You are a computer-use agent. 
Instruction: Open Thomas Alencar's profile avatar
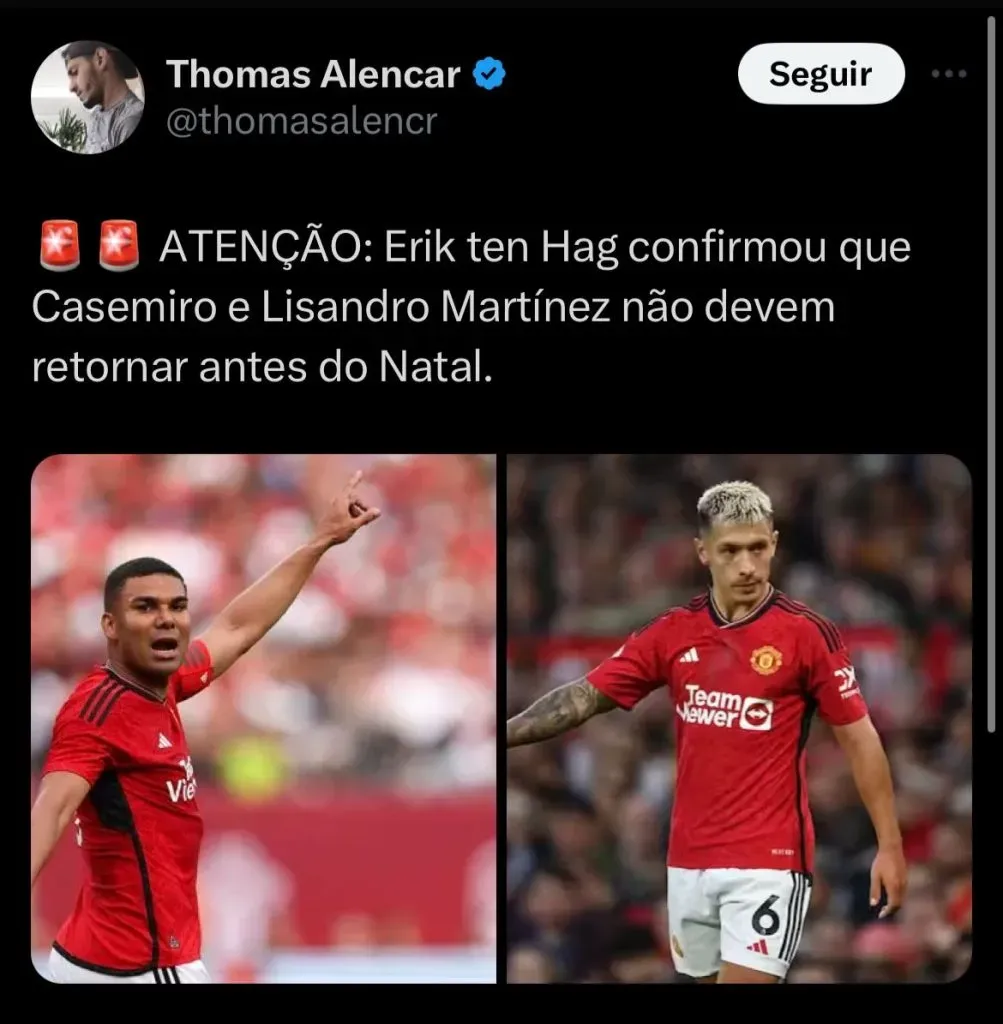(88, 97)
